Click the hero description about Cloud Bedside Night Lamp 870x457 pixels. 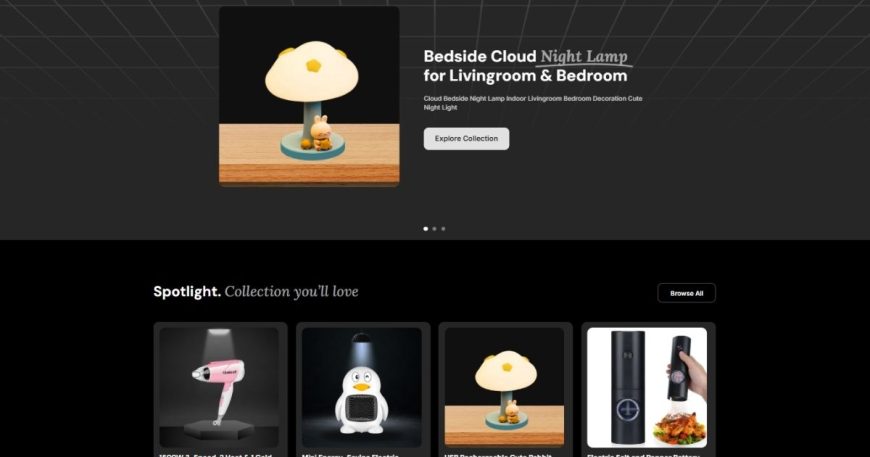pyautogui.click(x=533, y=103)
